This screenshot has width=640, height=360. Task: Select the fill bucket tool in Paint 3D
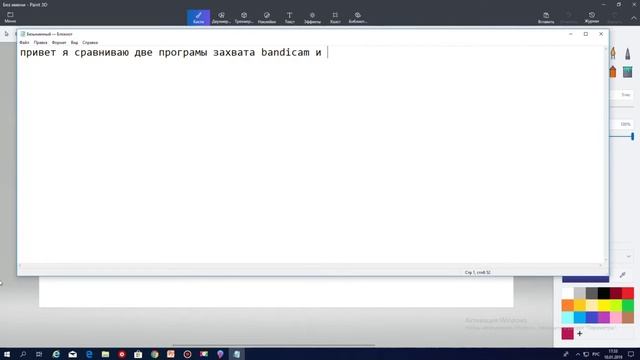(x=627, y=72)
